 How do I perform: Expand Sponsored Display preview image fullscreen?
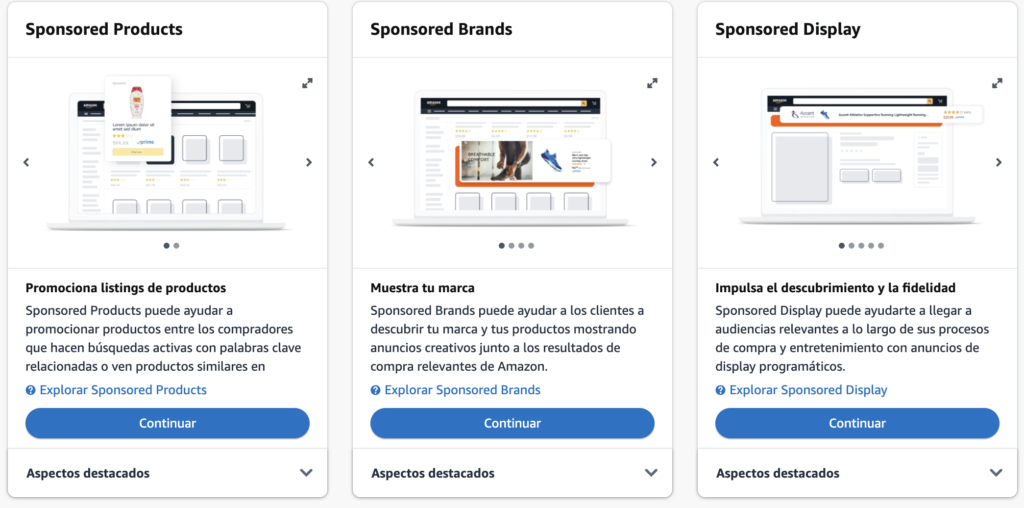point(997,83)
